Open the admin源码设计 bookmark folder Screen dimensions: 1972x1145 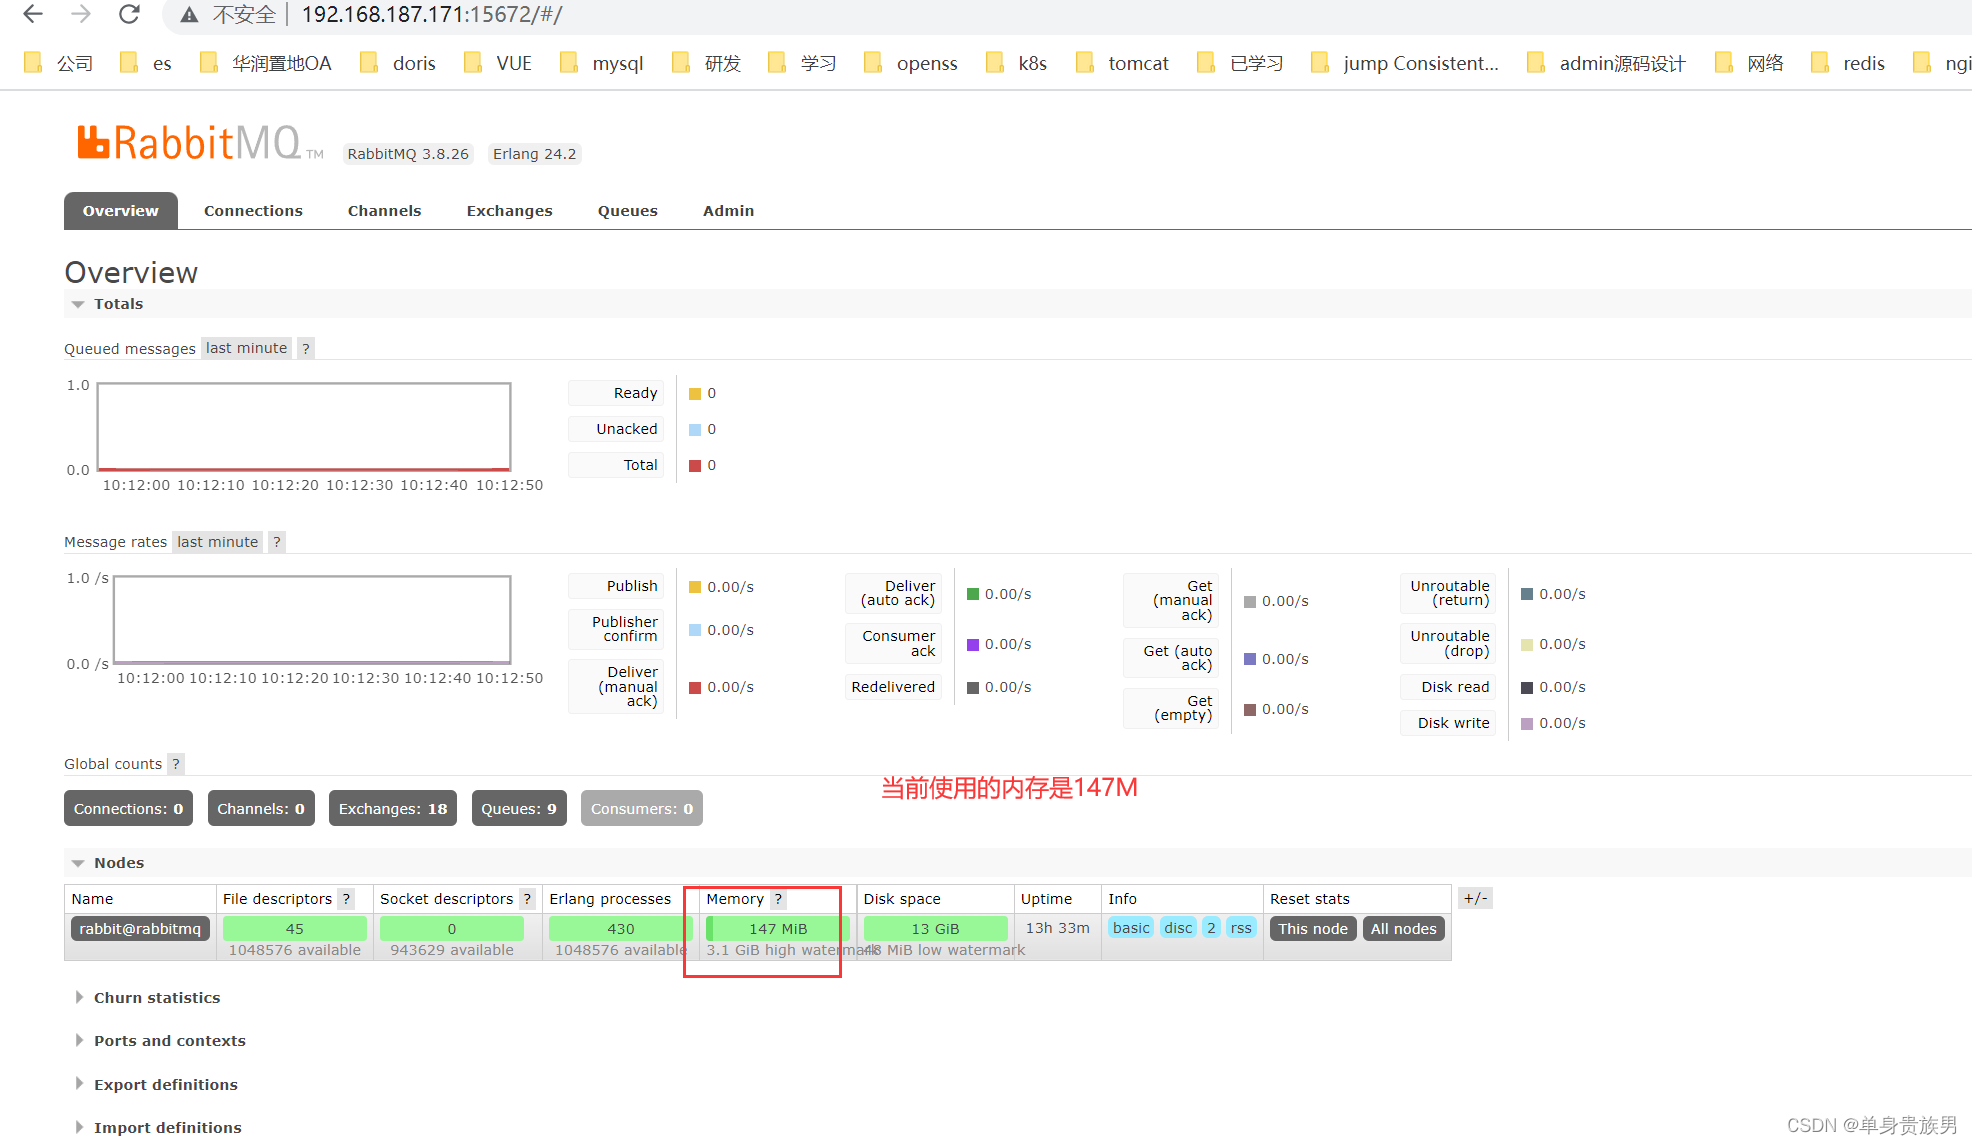click(x=1607, y=63)
